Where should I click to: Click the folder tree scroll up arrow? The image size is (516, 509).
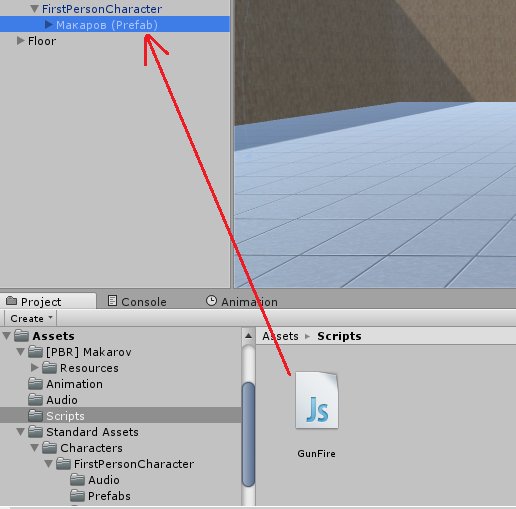coord(248,336)
